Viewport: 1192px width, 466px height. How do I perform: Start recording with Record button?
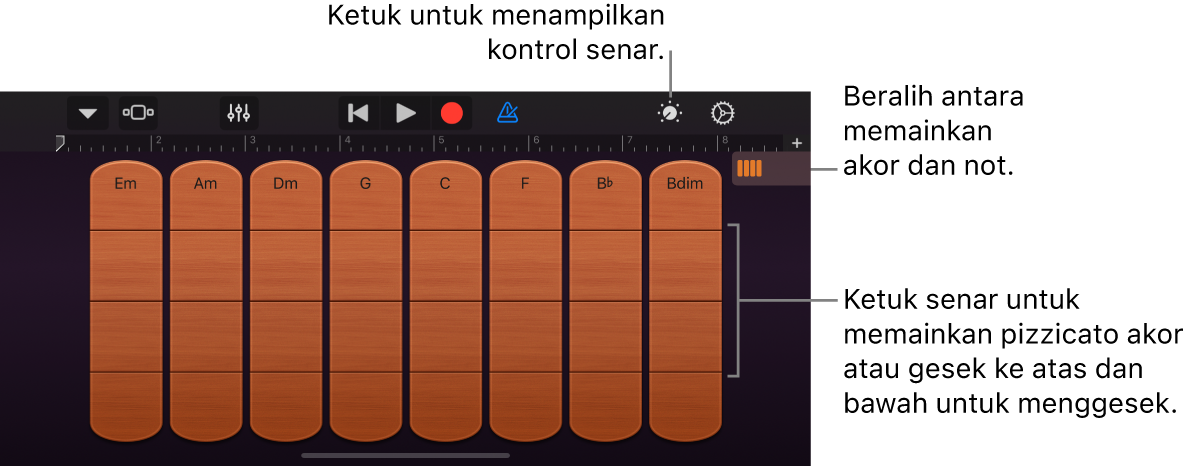coord(452,113)
